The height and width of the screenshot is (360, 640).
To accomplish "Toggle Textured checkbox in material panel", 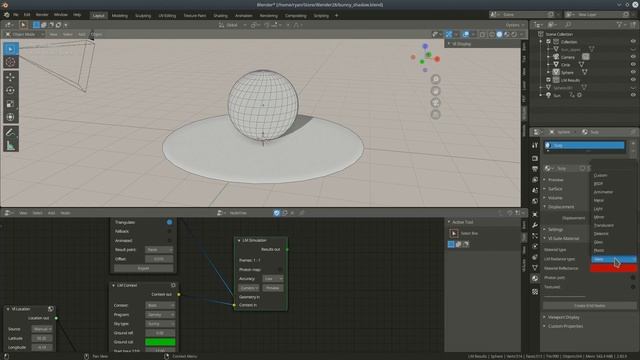I will tap(633, 287).
